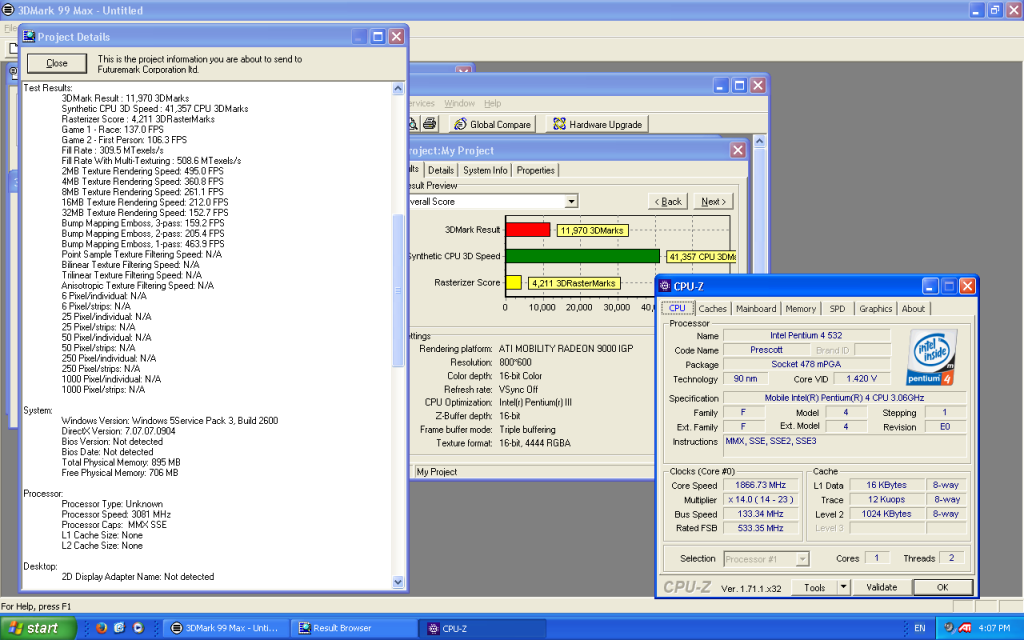The image size is (1024, 640).
Task: Click the yellow Rasterizer Score bar
Action: pos(513,282)
